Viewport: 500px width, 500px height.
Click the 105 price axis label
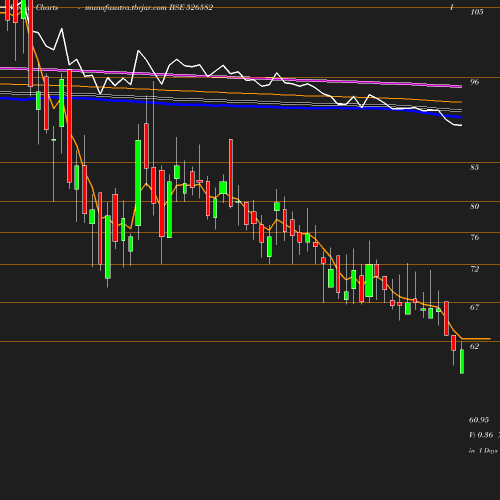tap(477, 12)
